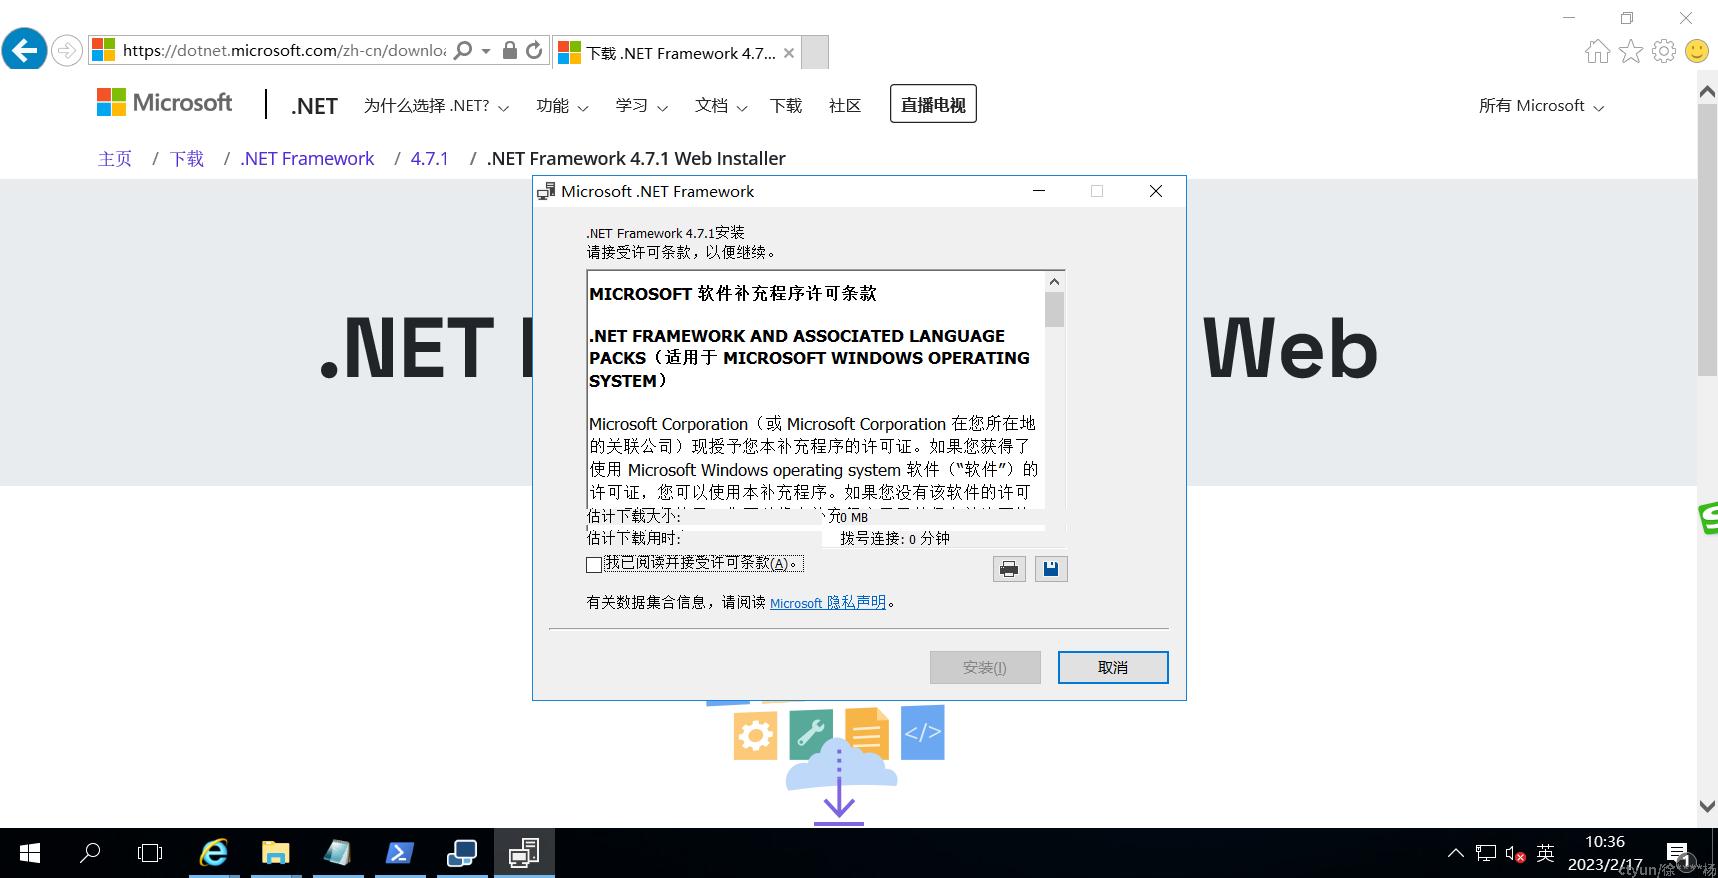Open the Windows Start menu
Screen dimensions: 1718x878
tap(30, 853)
